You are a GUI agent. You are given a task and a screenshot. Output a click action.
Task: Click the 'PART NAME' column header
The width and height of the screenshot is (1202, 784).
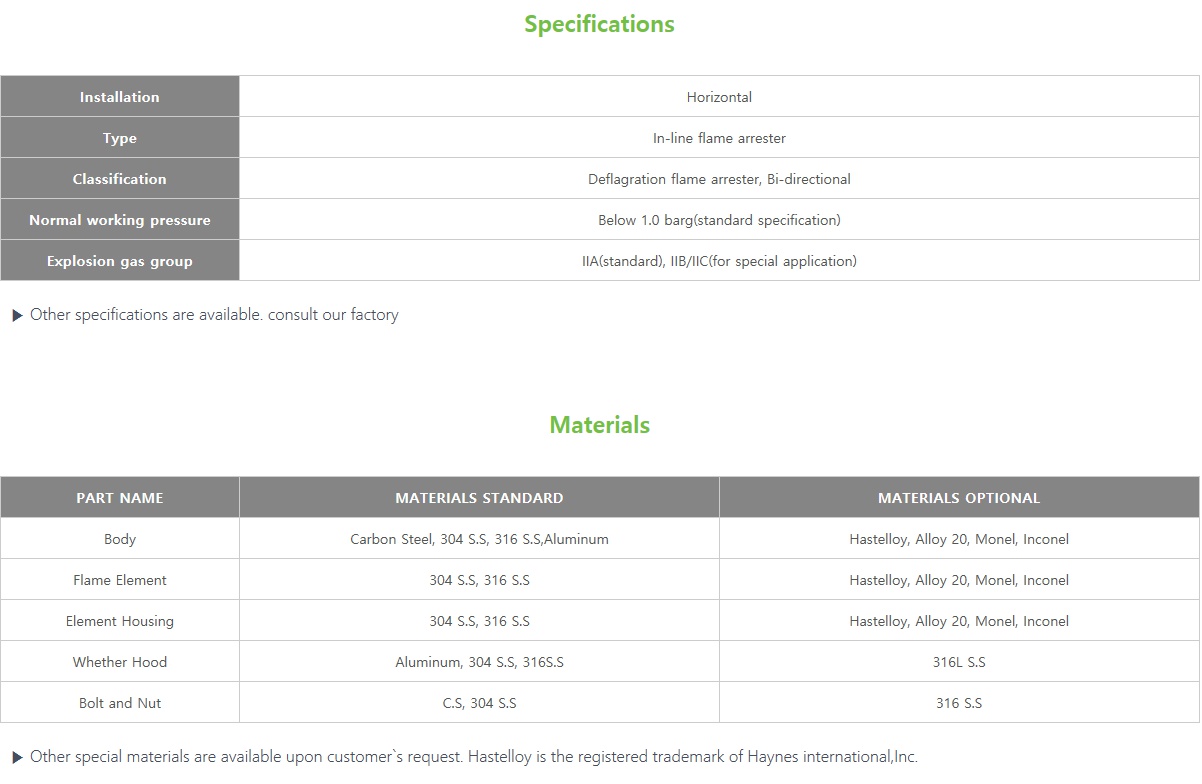coord(120,498)
